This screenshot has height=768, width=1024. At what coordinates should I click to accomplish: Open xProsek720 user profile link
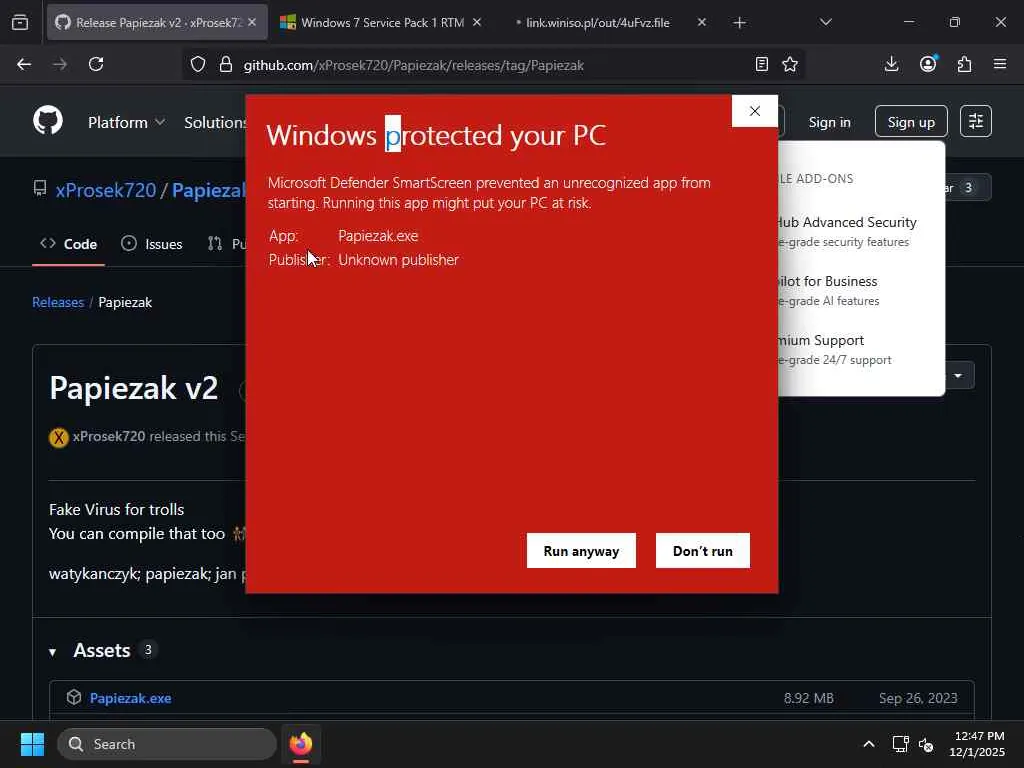[x=106, y=190]
